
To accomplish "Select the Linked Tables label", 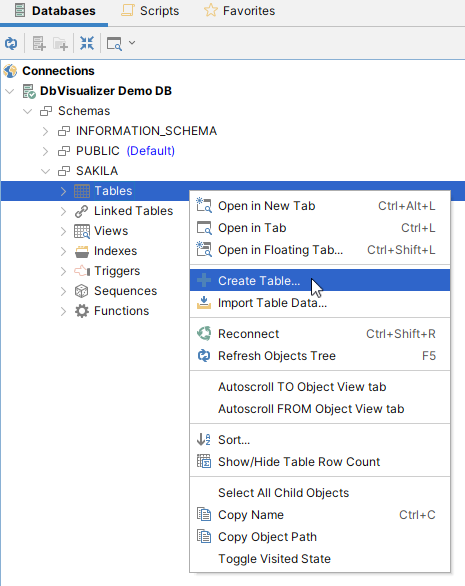I will (133, 211).
